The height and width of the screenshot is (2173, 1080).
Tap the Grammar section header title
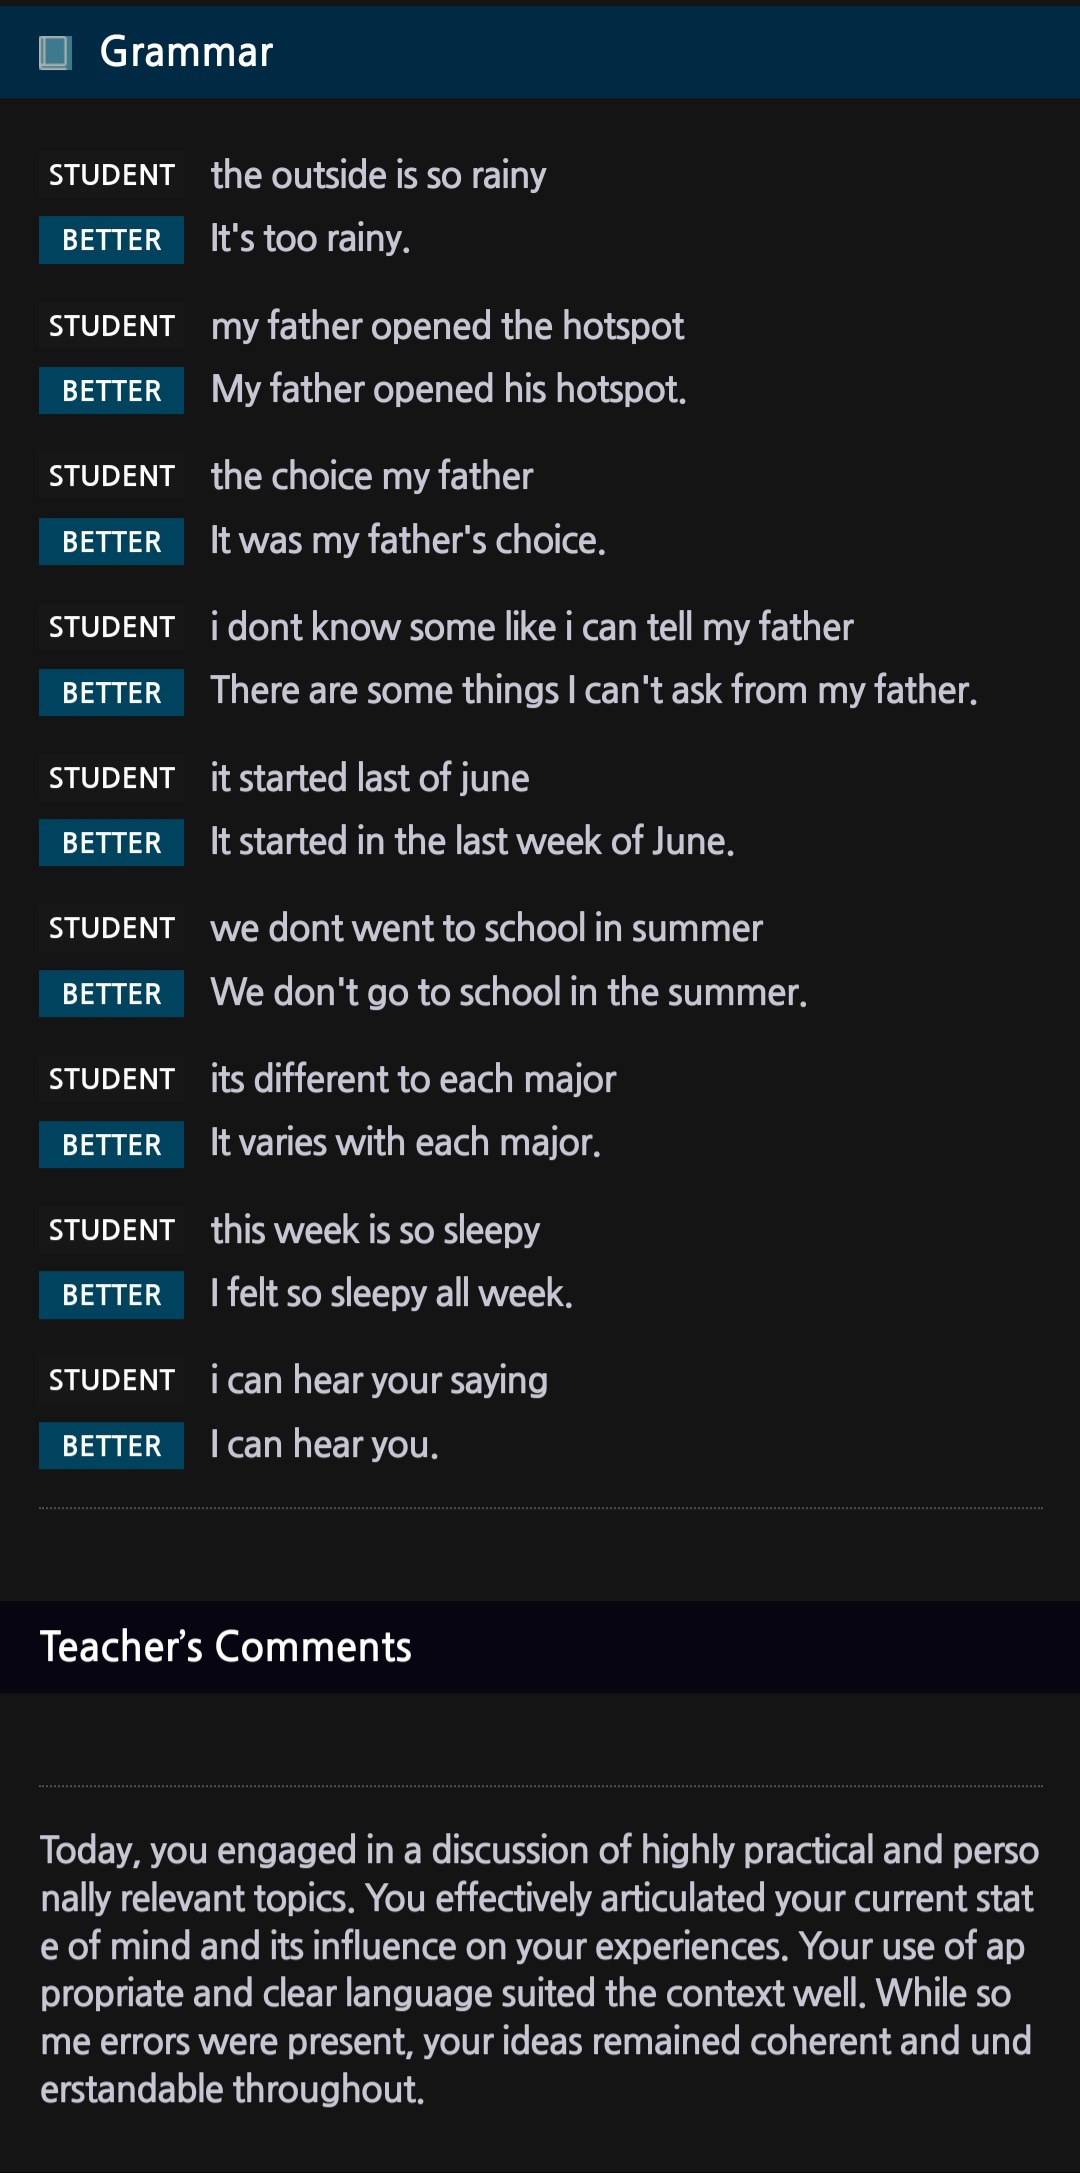[186, 52]
